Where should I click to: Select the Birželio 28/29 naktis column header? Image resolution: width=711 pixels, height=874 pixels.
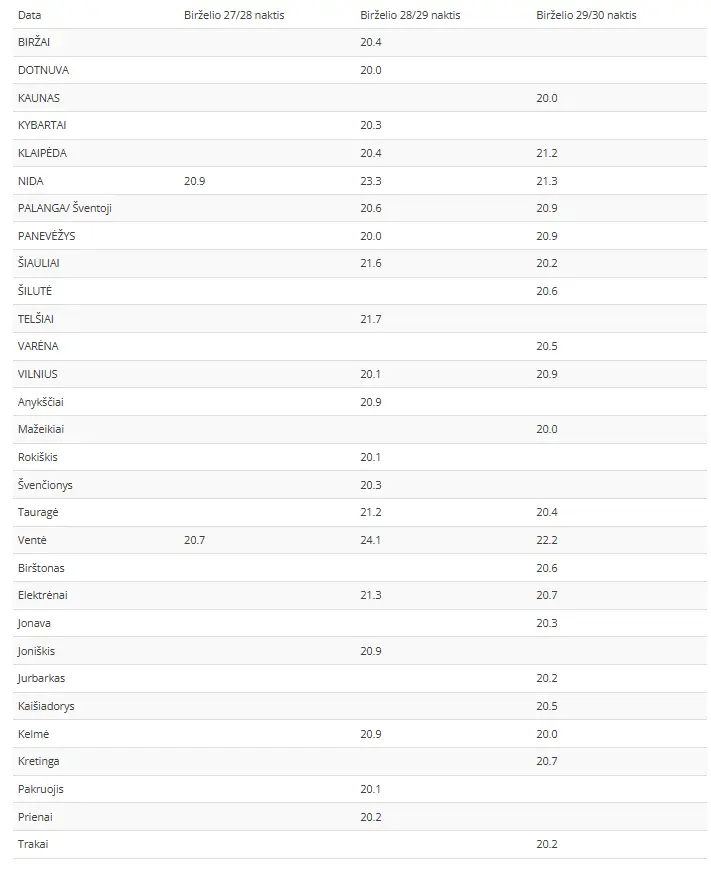click(x=410, y=15)
